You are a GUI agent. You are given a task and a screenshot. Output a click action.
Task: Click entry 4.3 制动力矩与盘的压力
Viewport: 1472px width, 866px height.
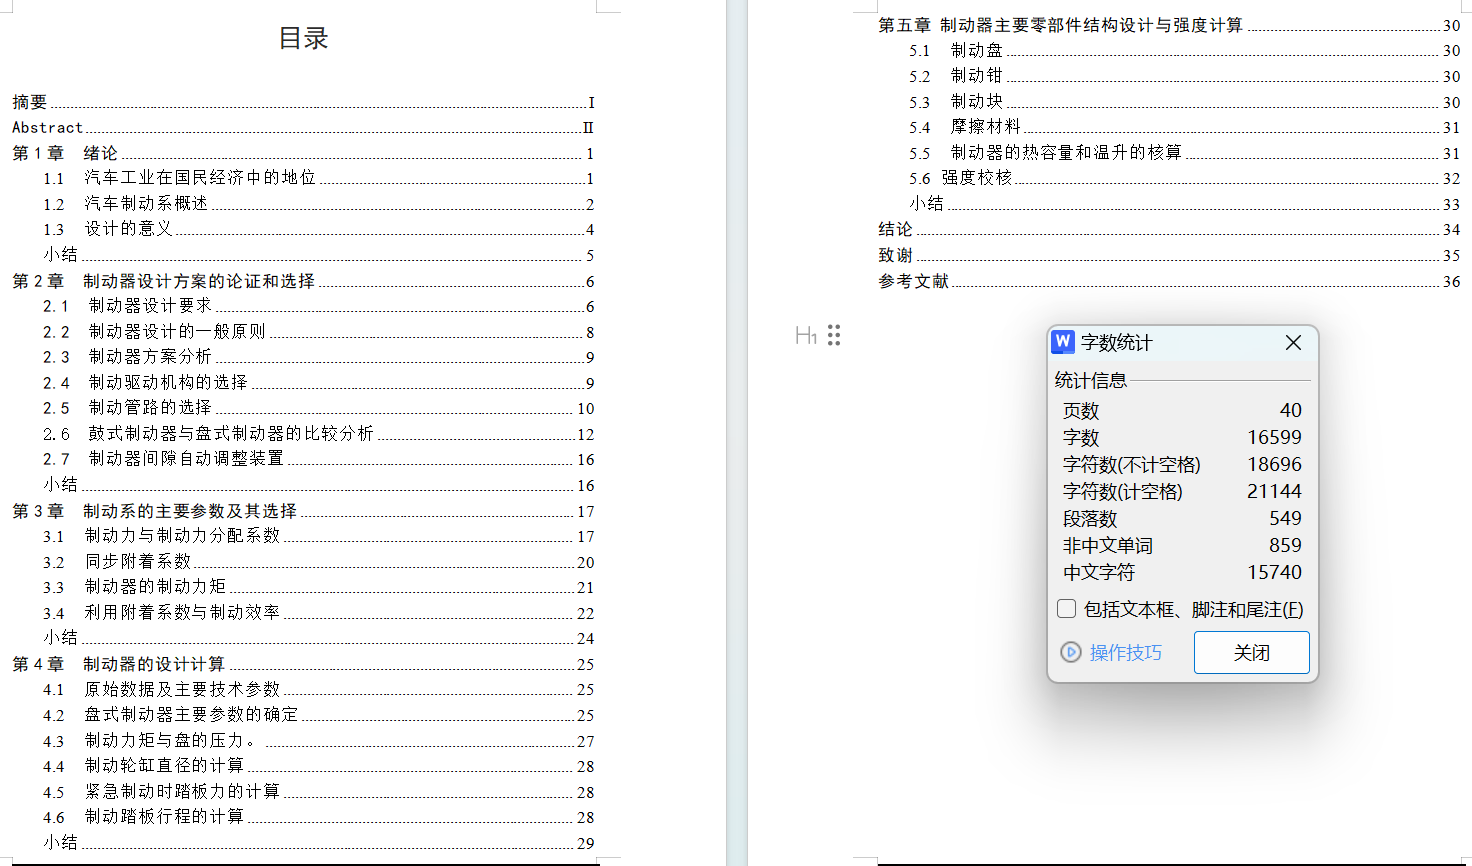coord(319,741)
